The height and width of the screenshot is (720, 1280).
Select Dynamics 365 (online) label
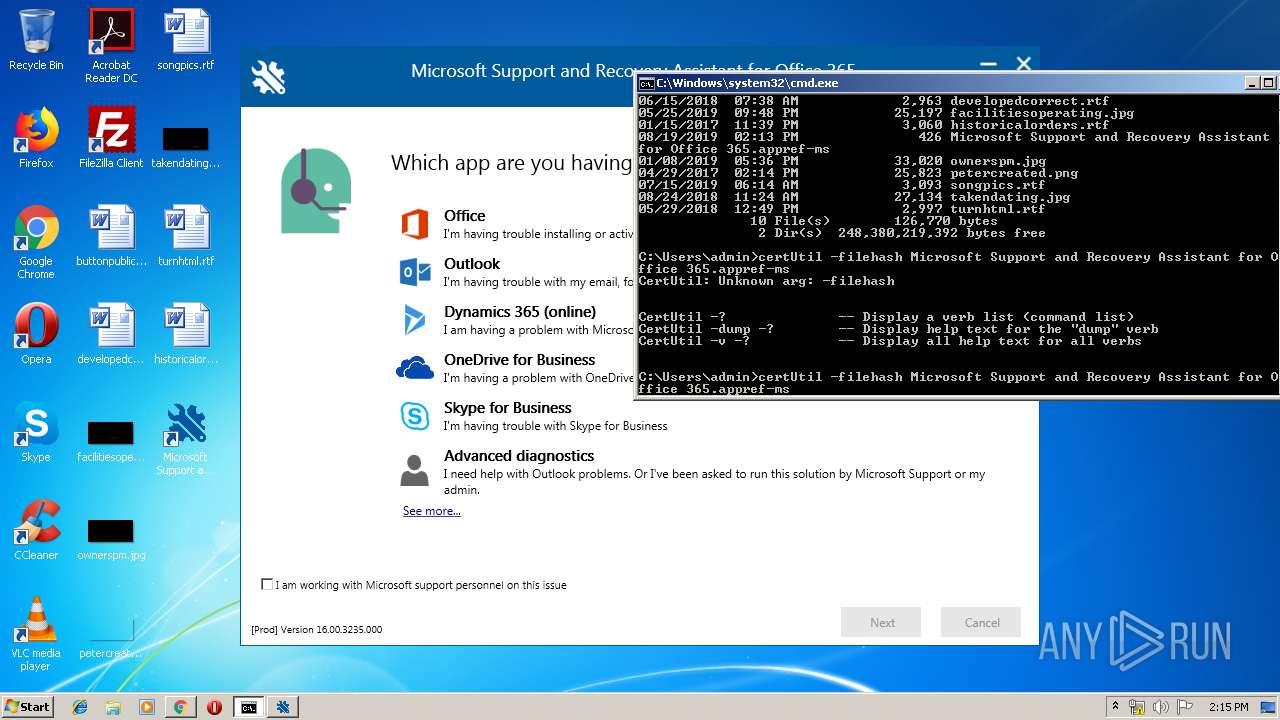pyautogui.click(x=520, y=312)
